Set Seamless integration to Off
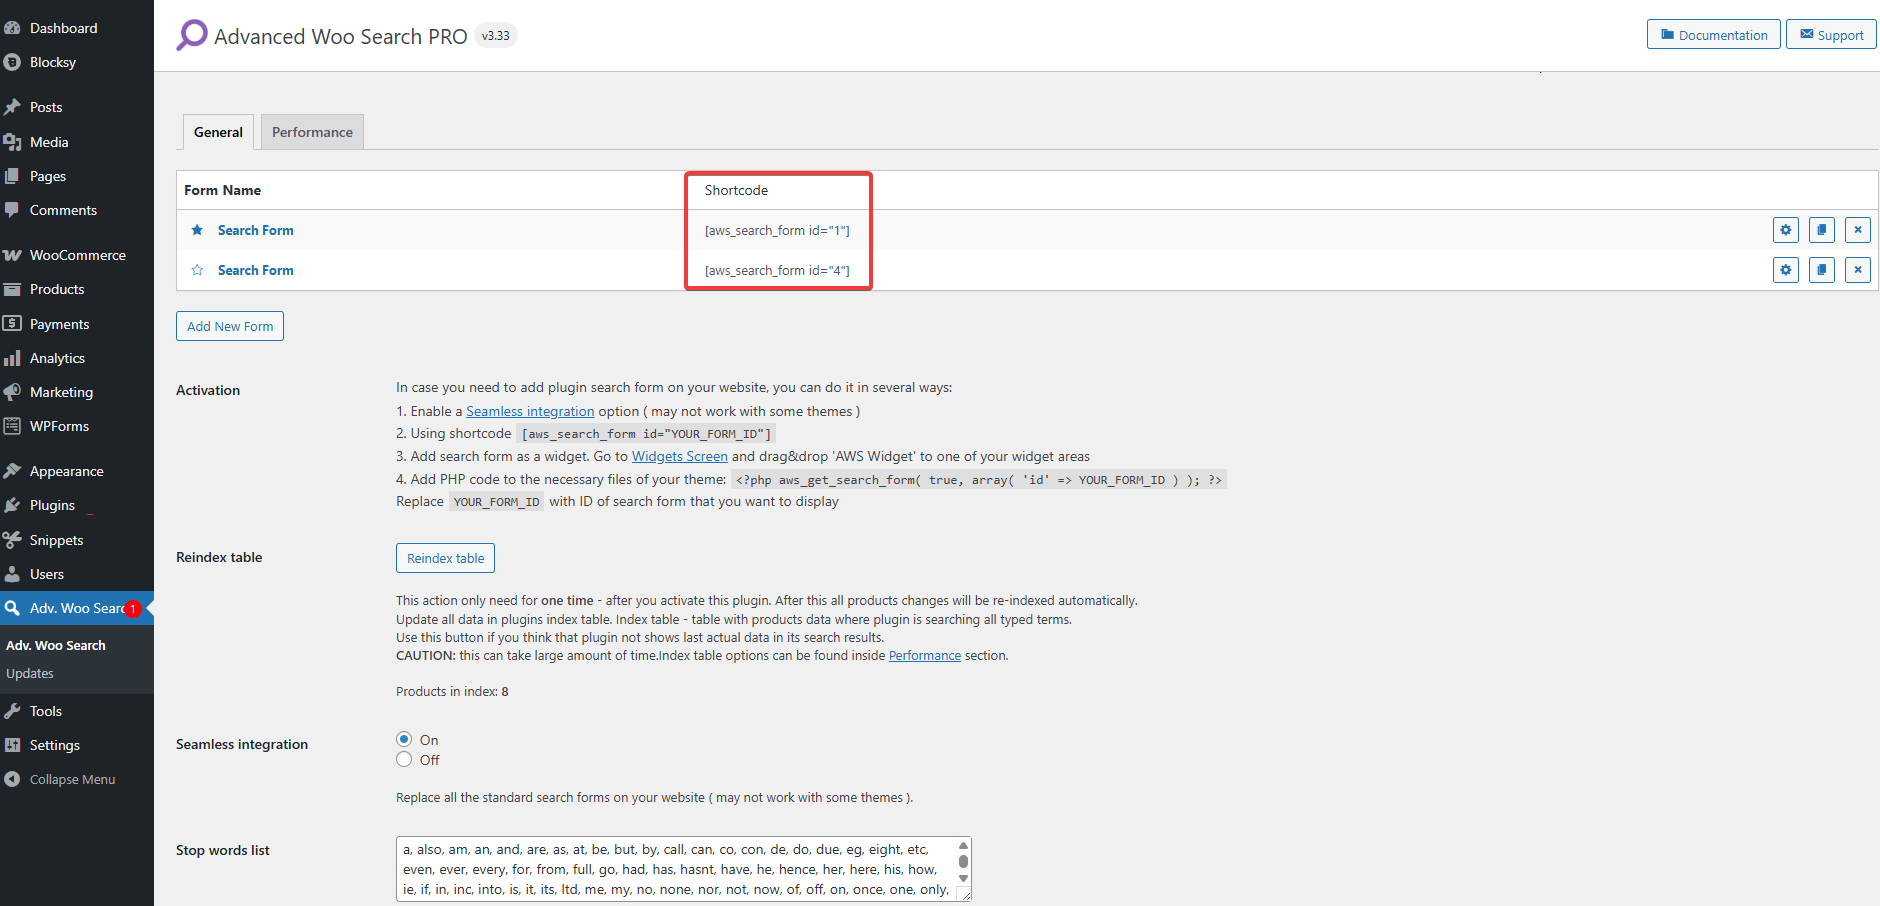 point(404,760)
